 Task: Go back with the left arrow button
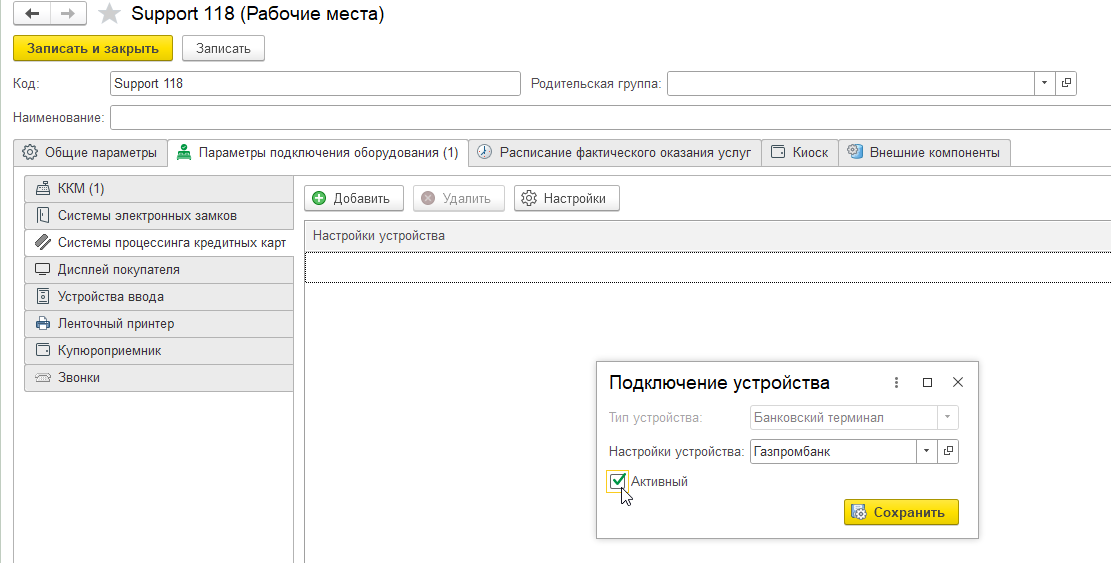[32, 13]
